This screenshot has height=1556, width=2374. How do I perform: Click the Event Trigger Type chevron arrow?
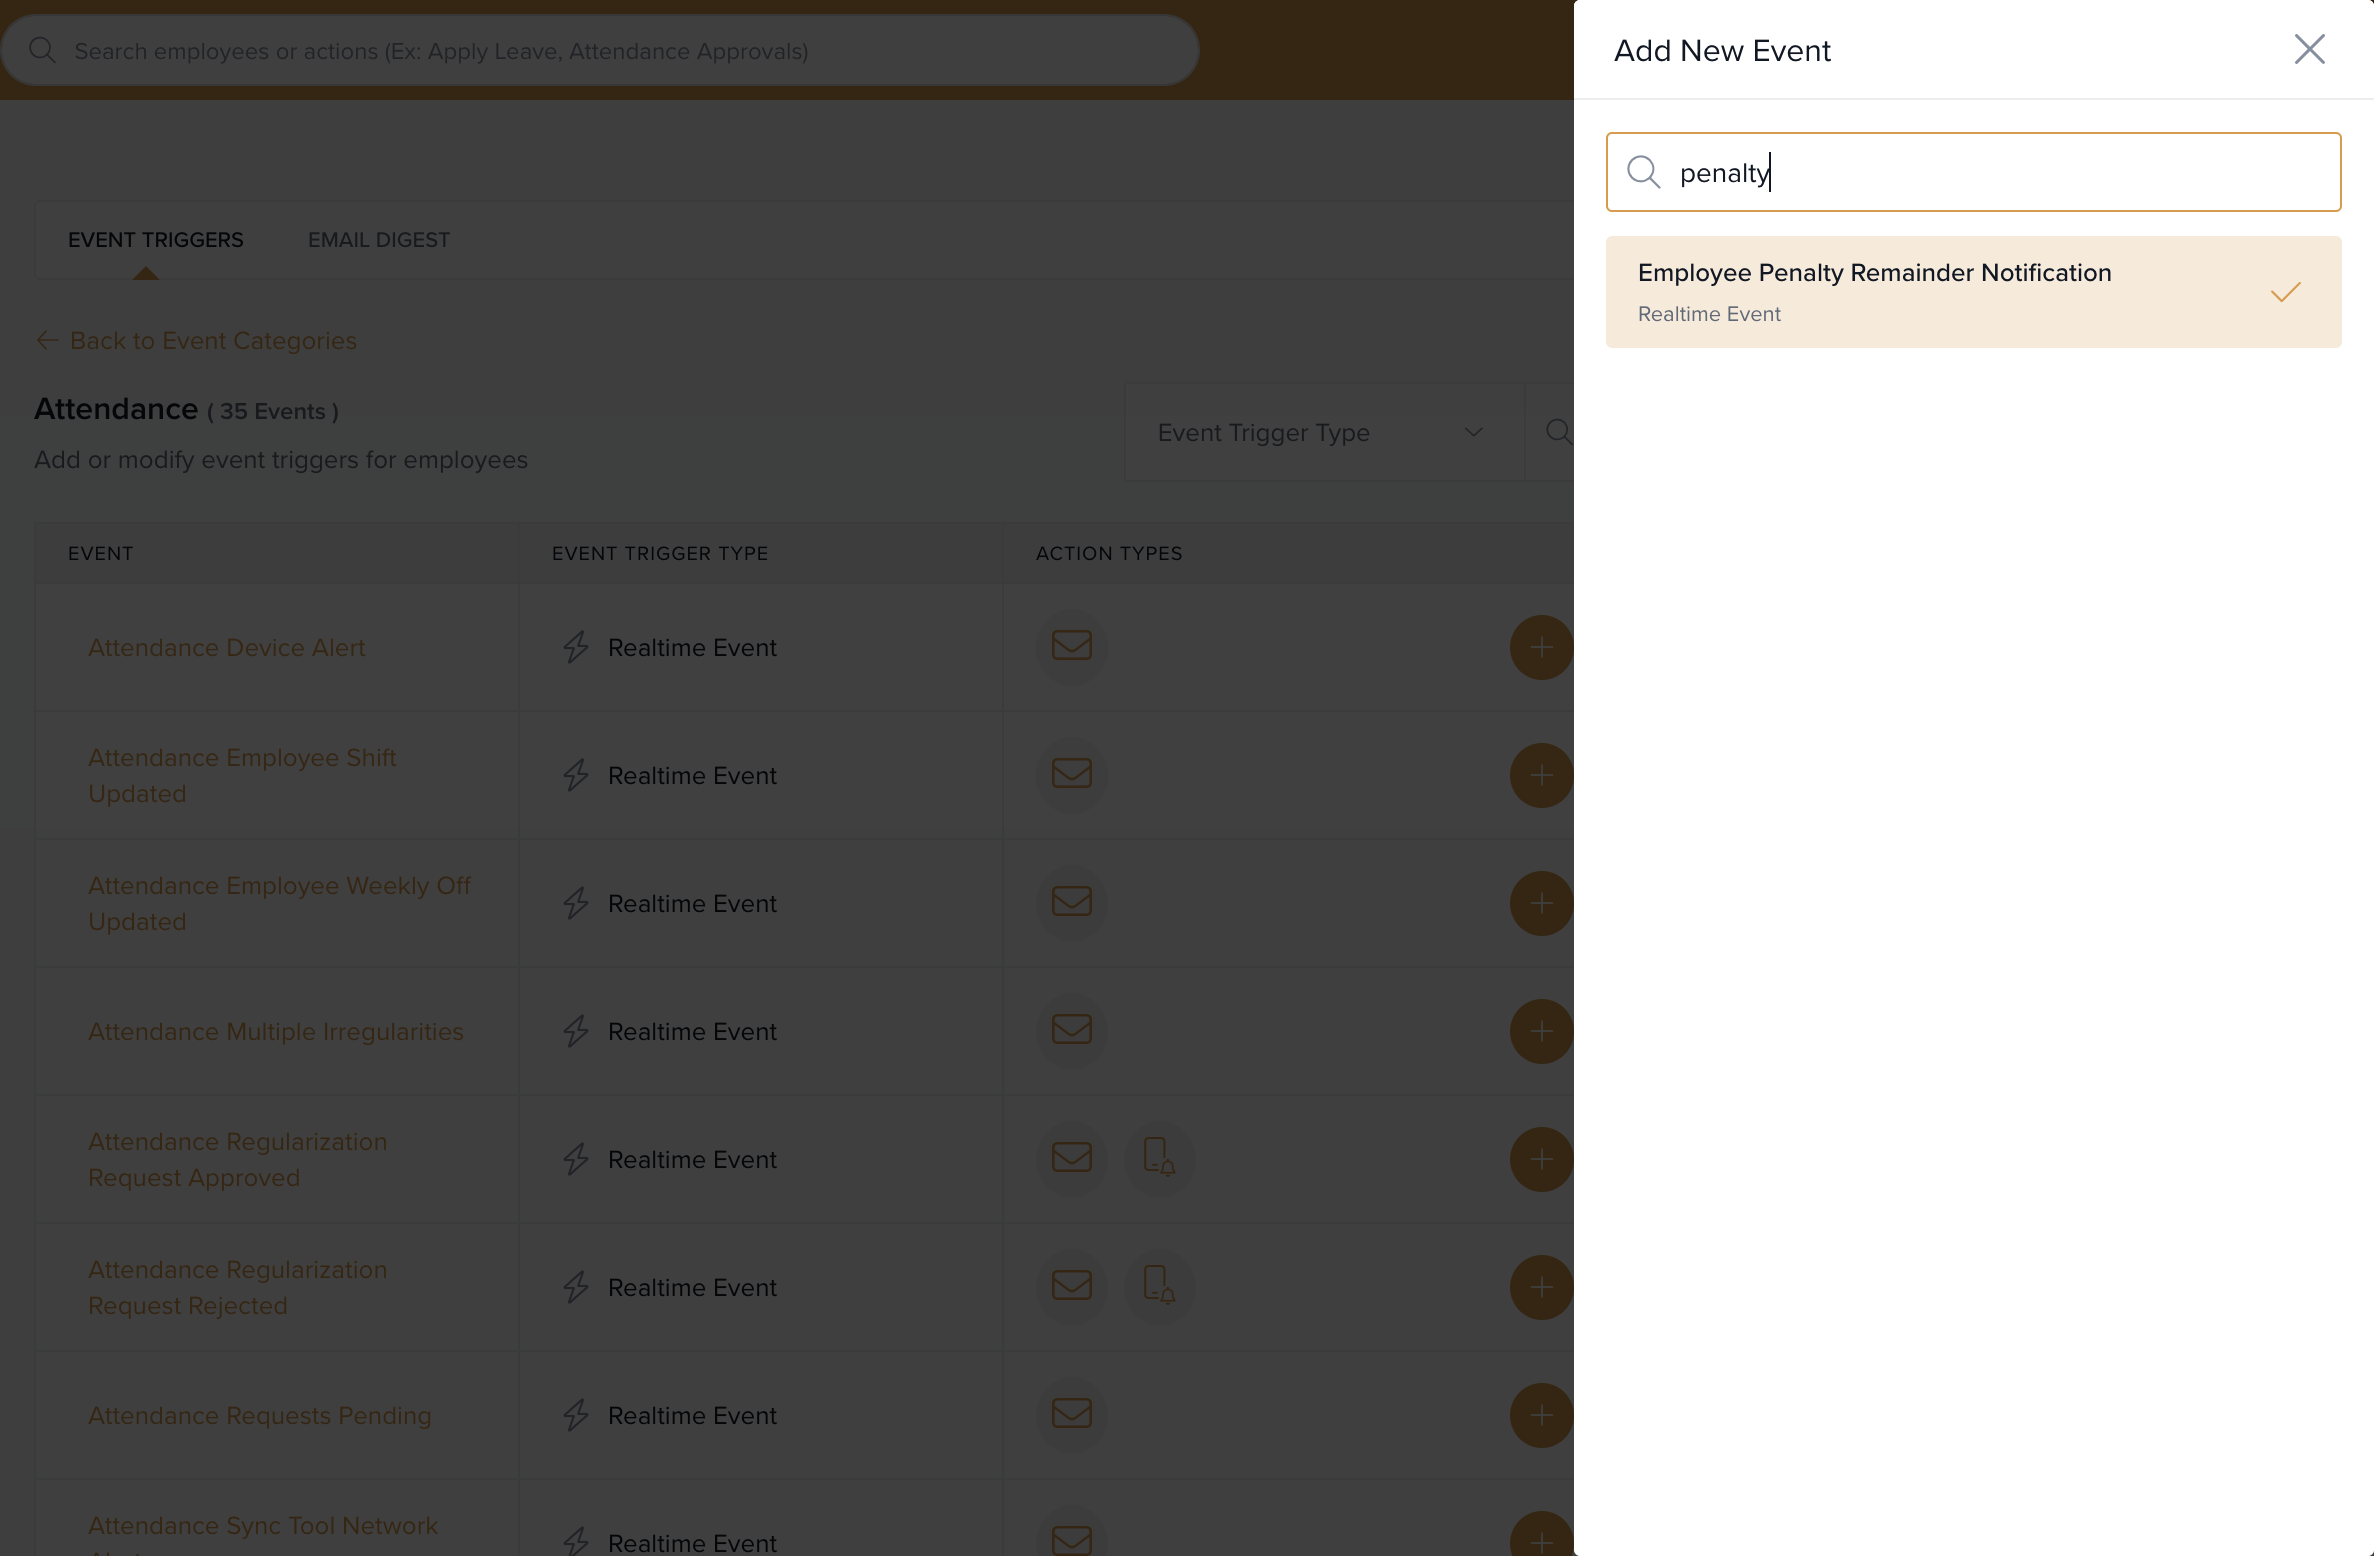coord(1473,432)
